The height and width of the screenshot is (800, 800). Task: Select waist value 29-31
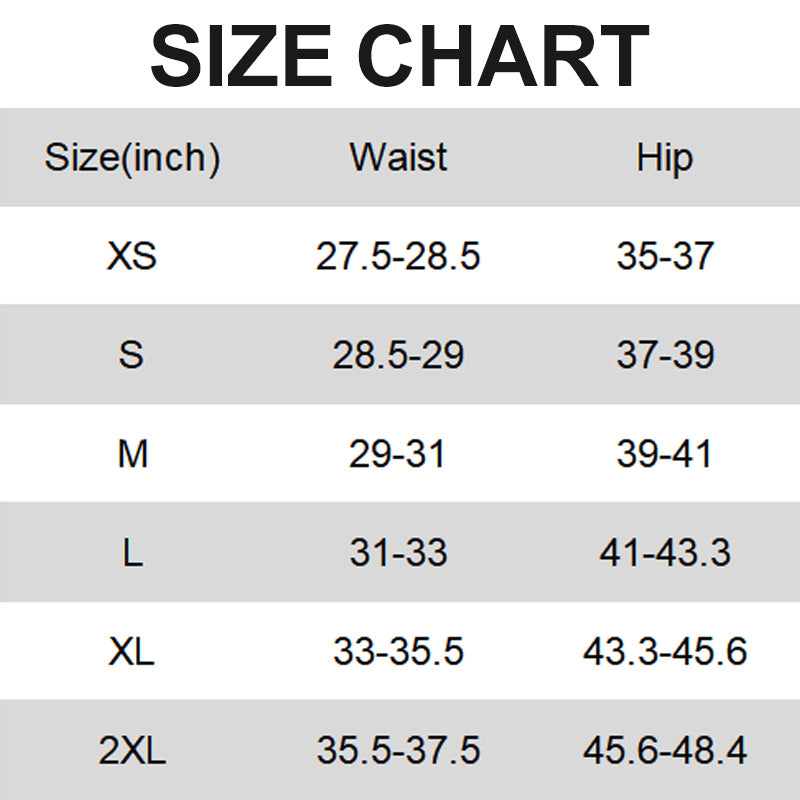(398, 454)
